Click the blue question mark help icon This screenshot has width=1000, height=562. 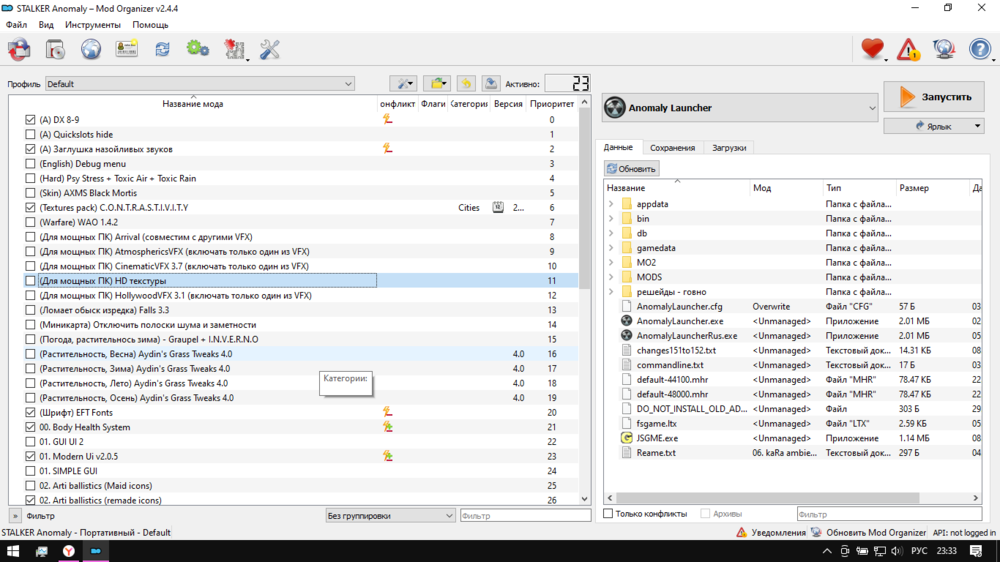pos(980,48)
